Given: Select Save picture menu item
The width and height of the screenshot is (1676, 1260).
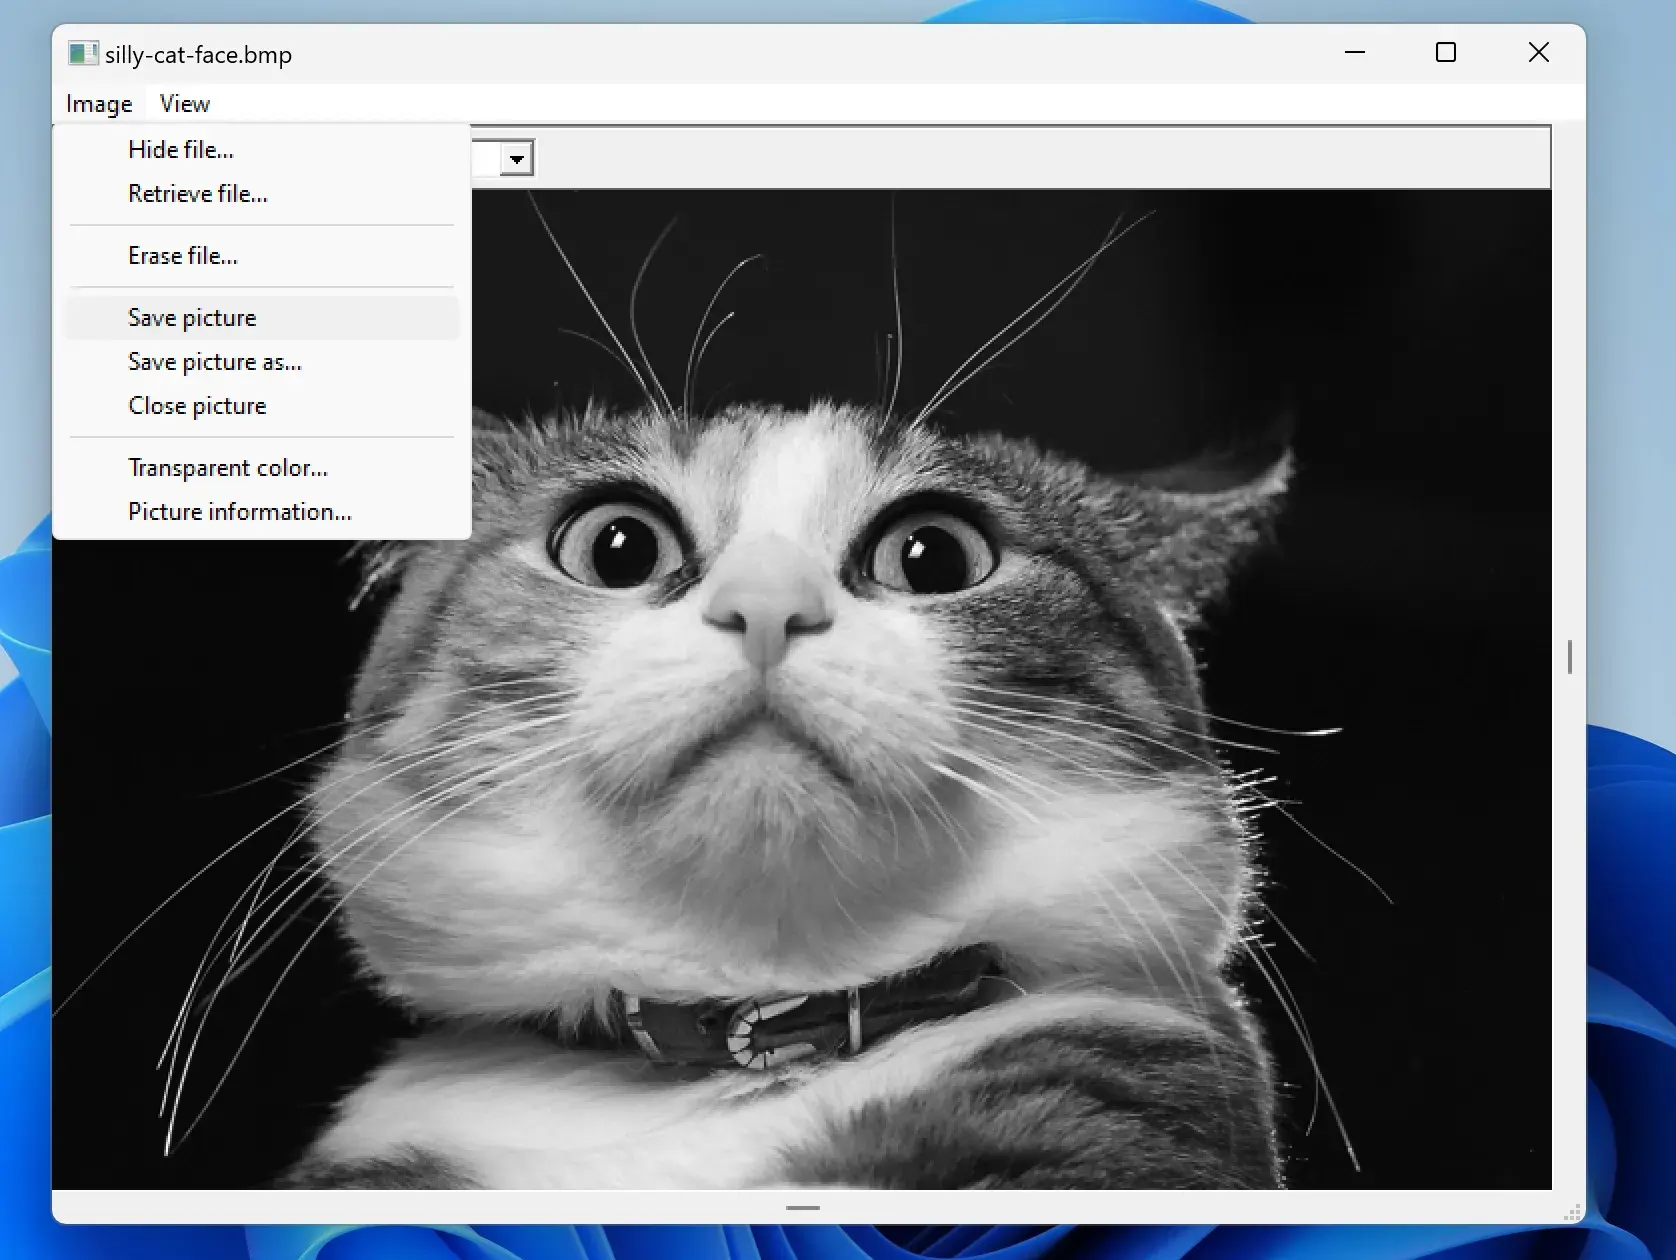Looking at the screenshot, I should pos(262,318).
